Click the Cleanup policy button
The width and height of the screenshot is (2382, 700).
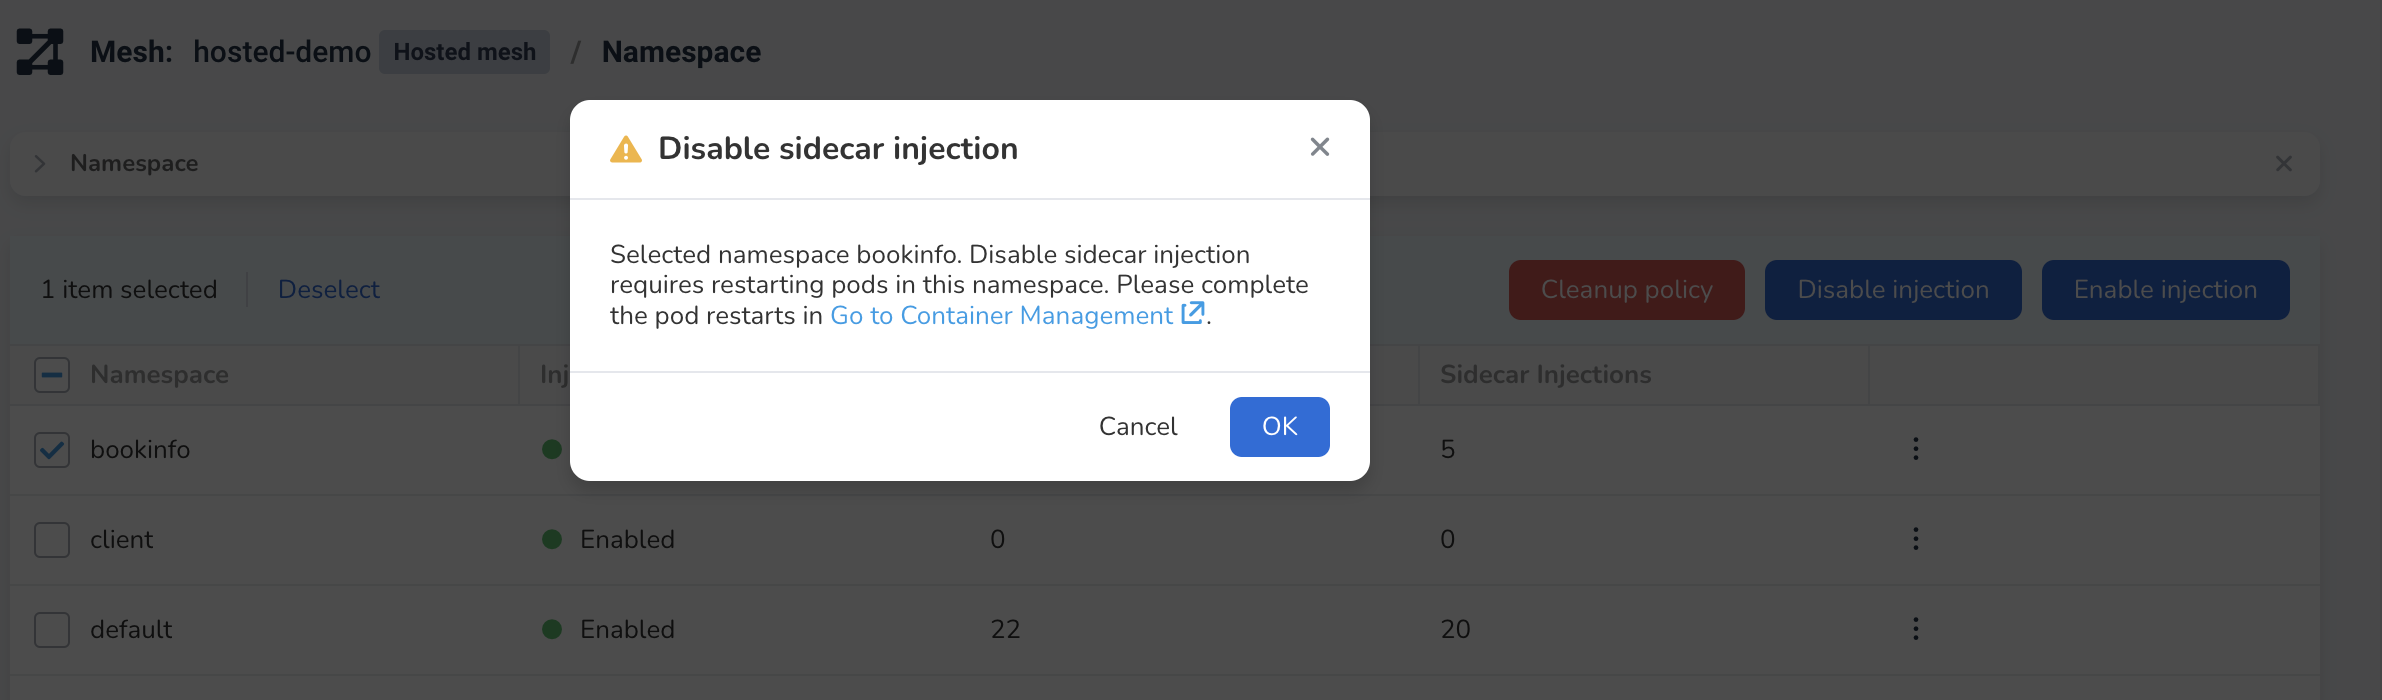point(1626,290)
